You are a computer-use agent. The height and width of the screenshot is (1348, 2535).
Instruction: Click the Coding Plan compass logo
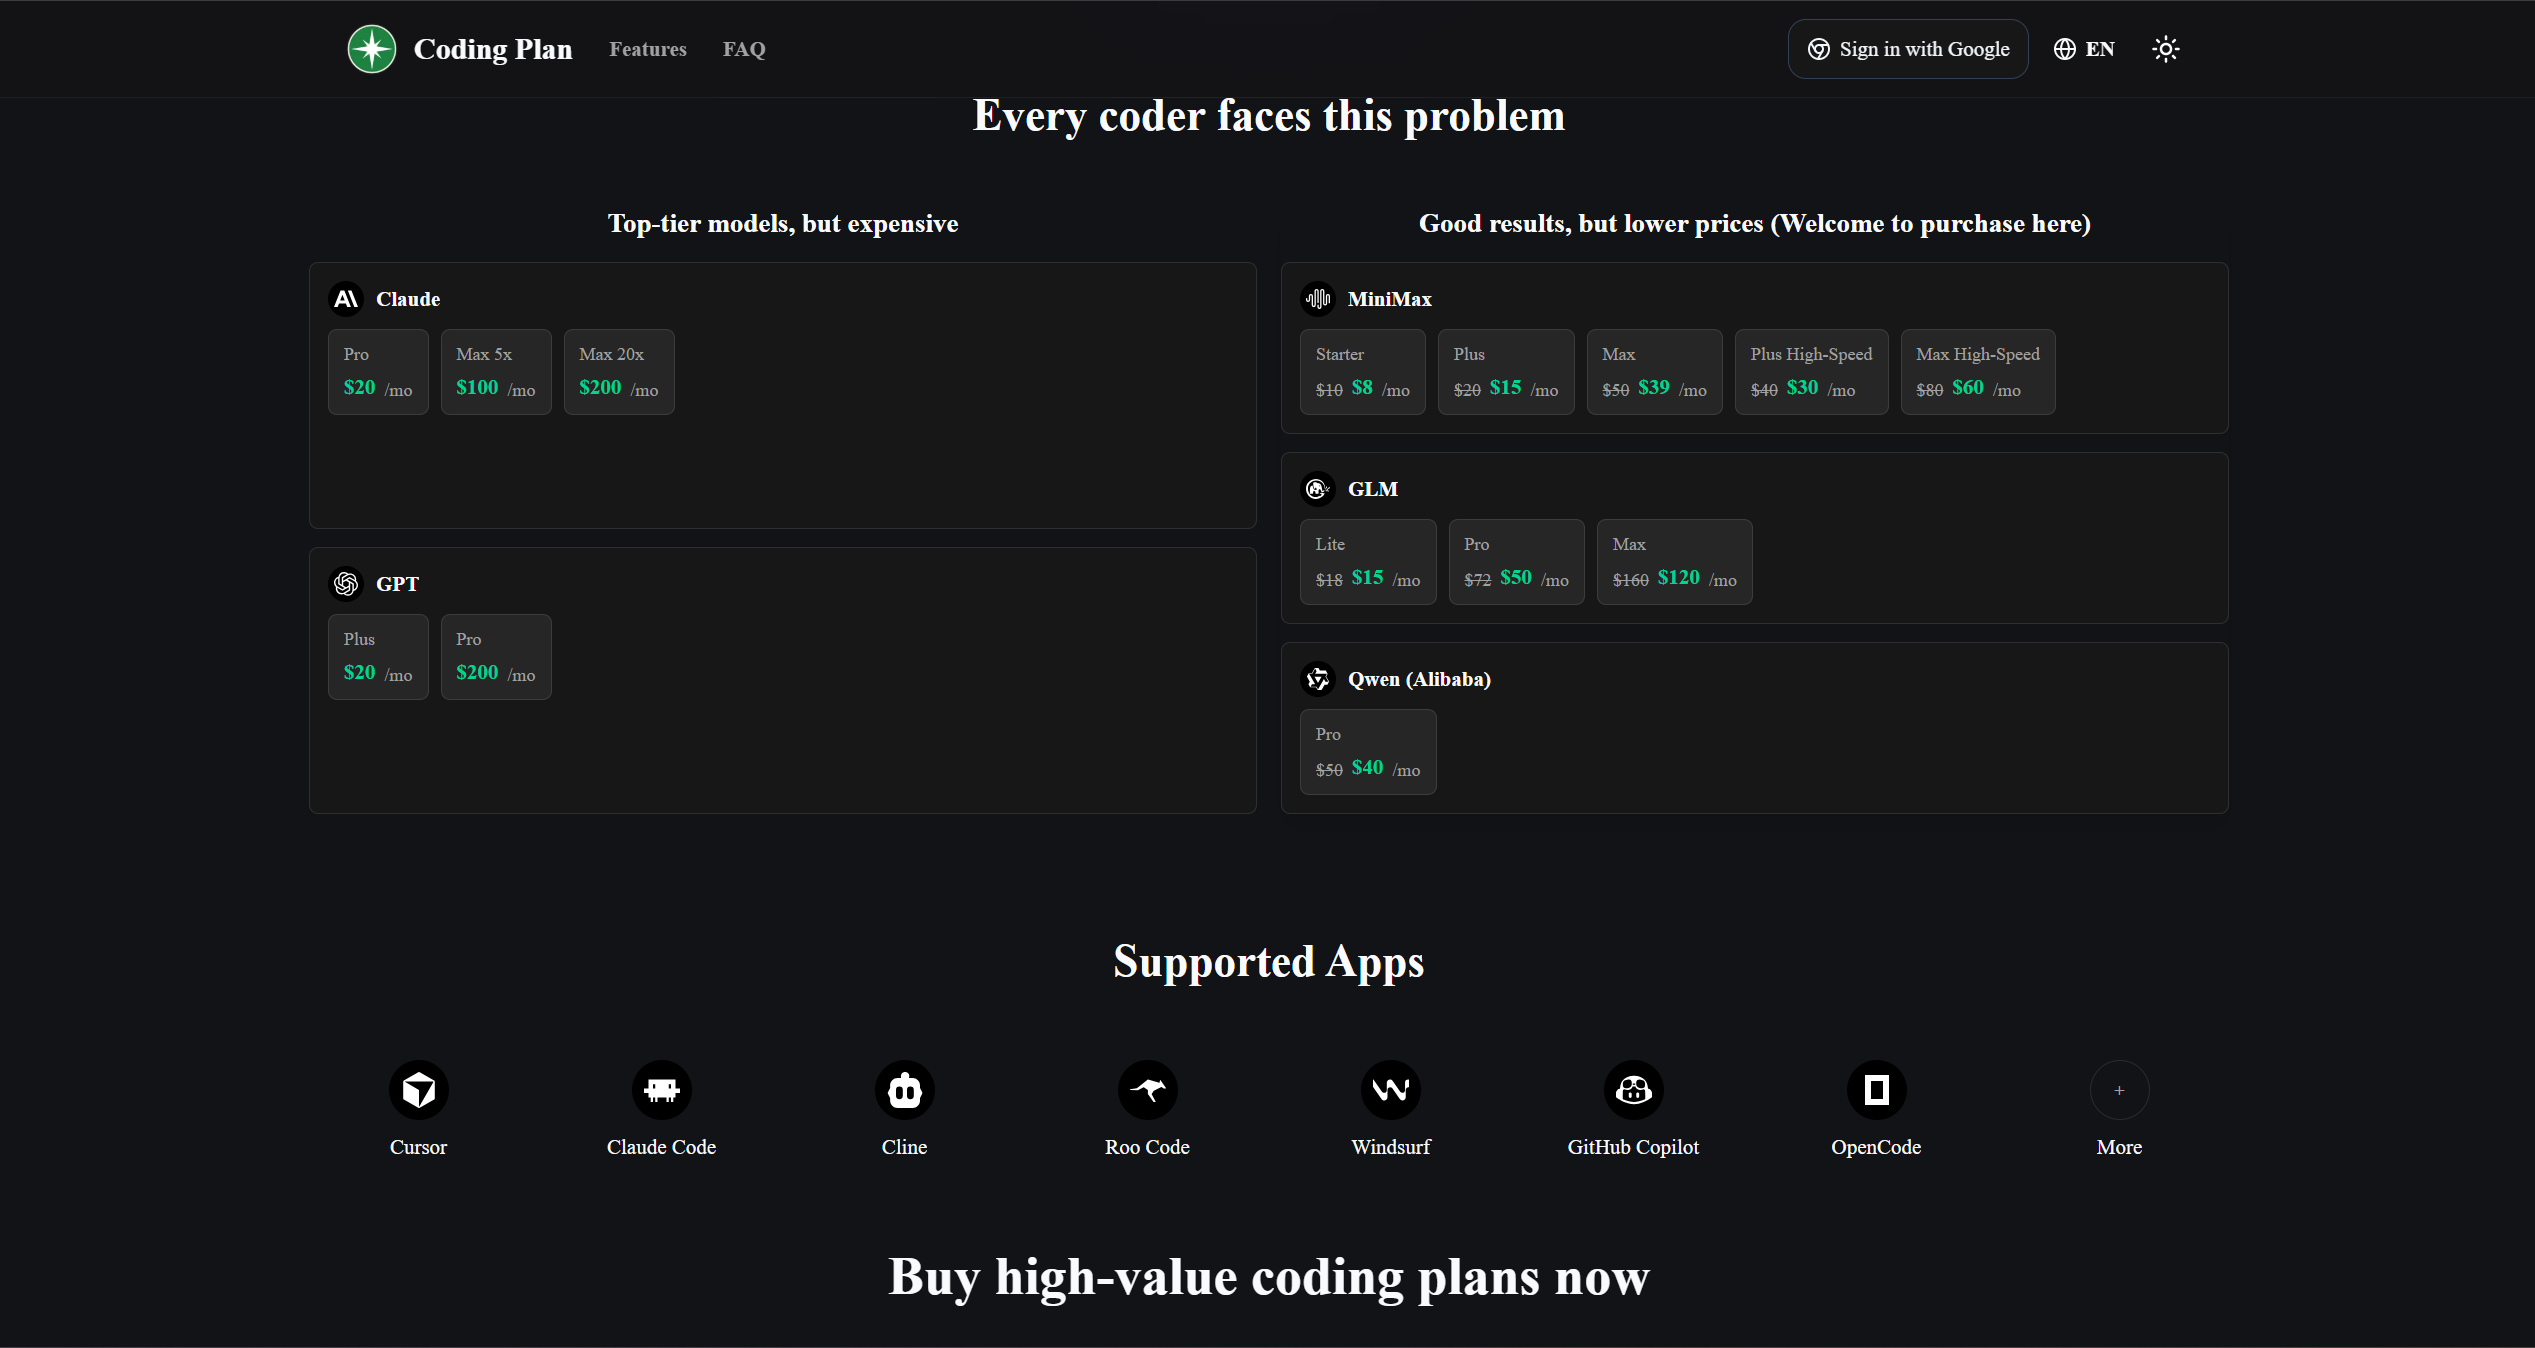tap(371, 49)
